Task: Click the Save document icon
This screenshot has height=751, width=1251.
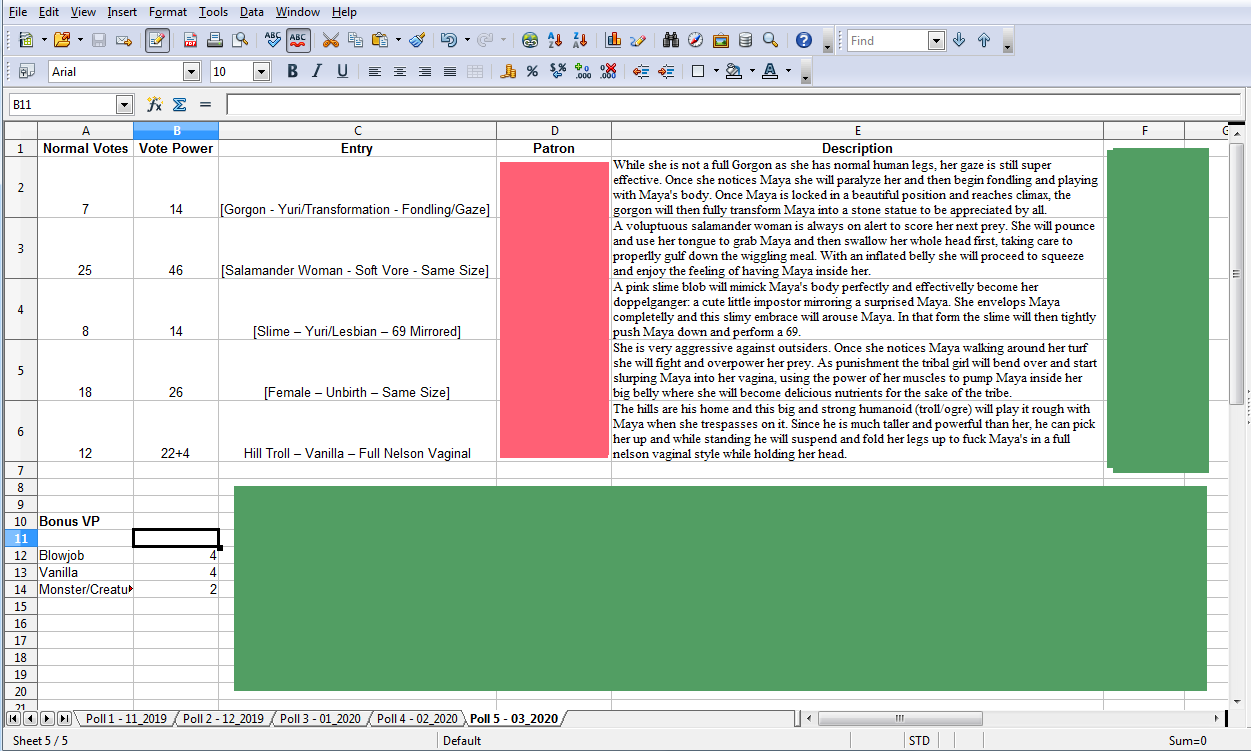Action: click(99, 41)
